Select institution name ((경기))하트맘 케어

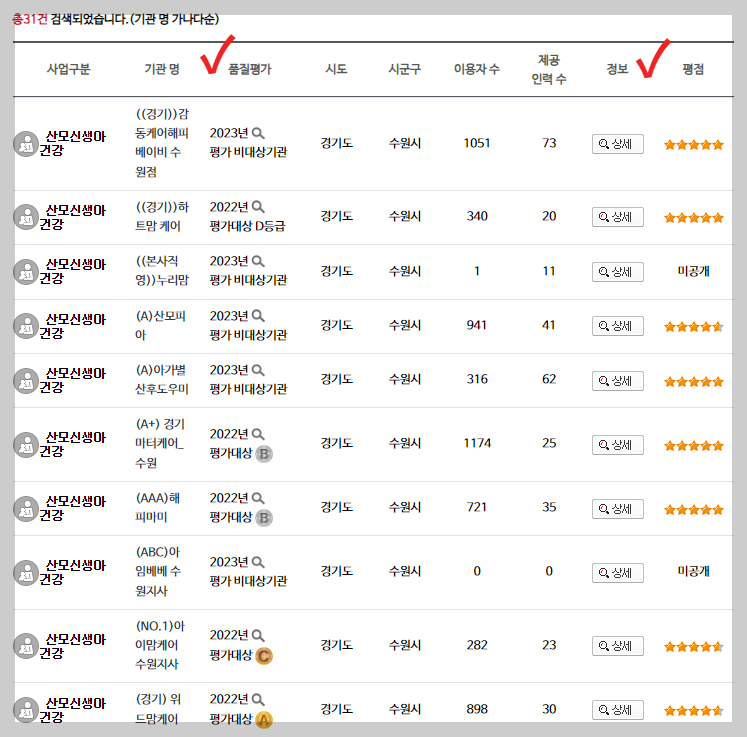(x=162, y=216)
